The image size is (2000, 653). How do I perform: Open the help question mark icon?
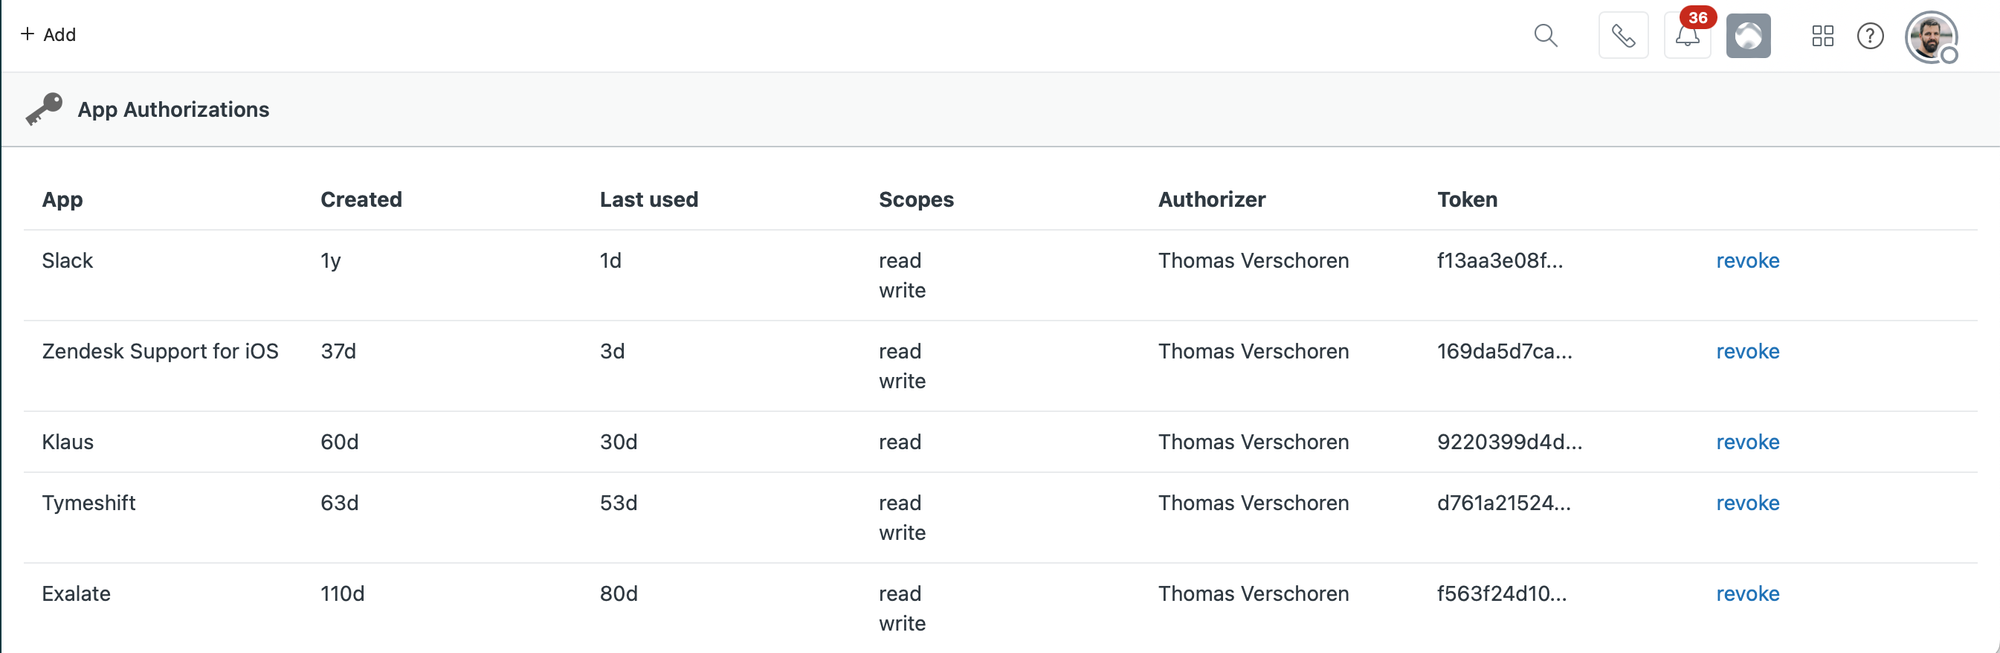1870,36
